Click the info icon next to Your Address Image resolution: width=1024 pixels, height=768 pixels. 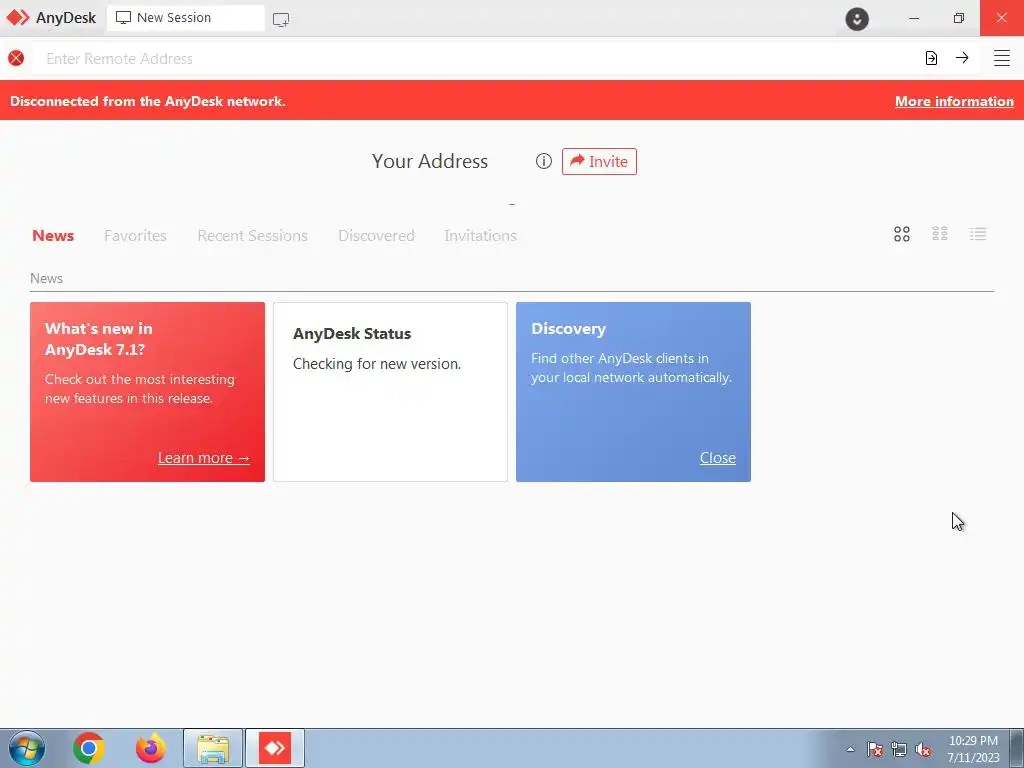(x=543, y=161)
